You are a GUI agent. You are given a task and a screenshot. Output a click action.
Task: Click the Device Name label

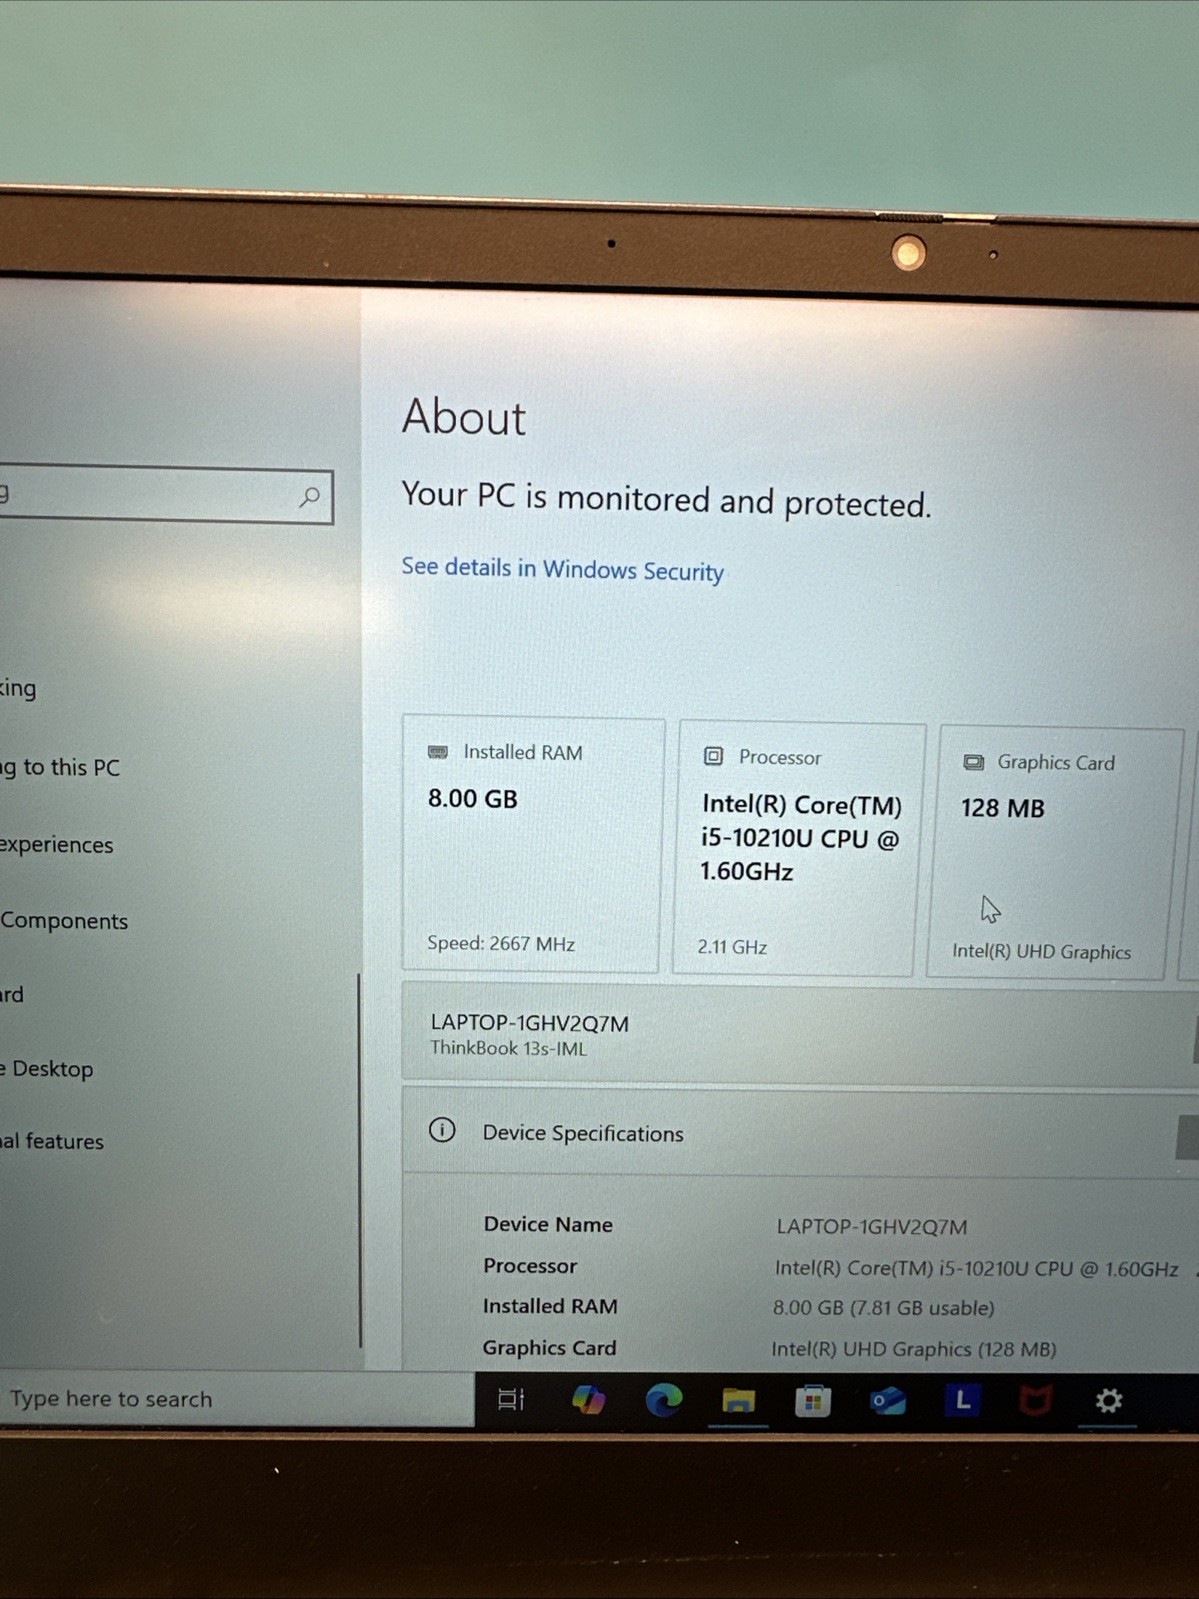coord(548,1224)
